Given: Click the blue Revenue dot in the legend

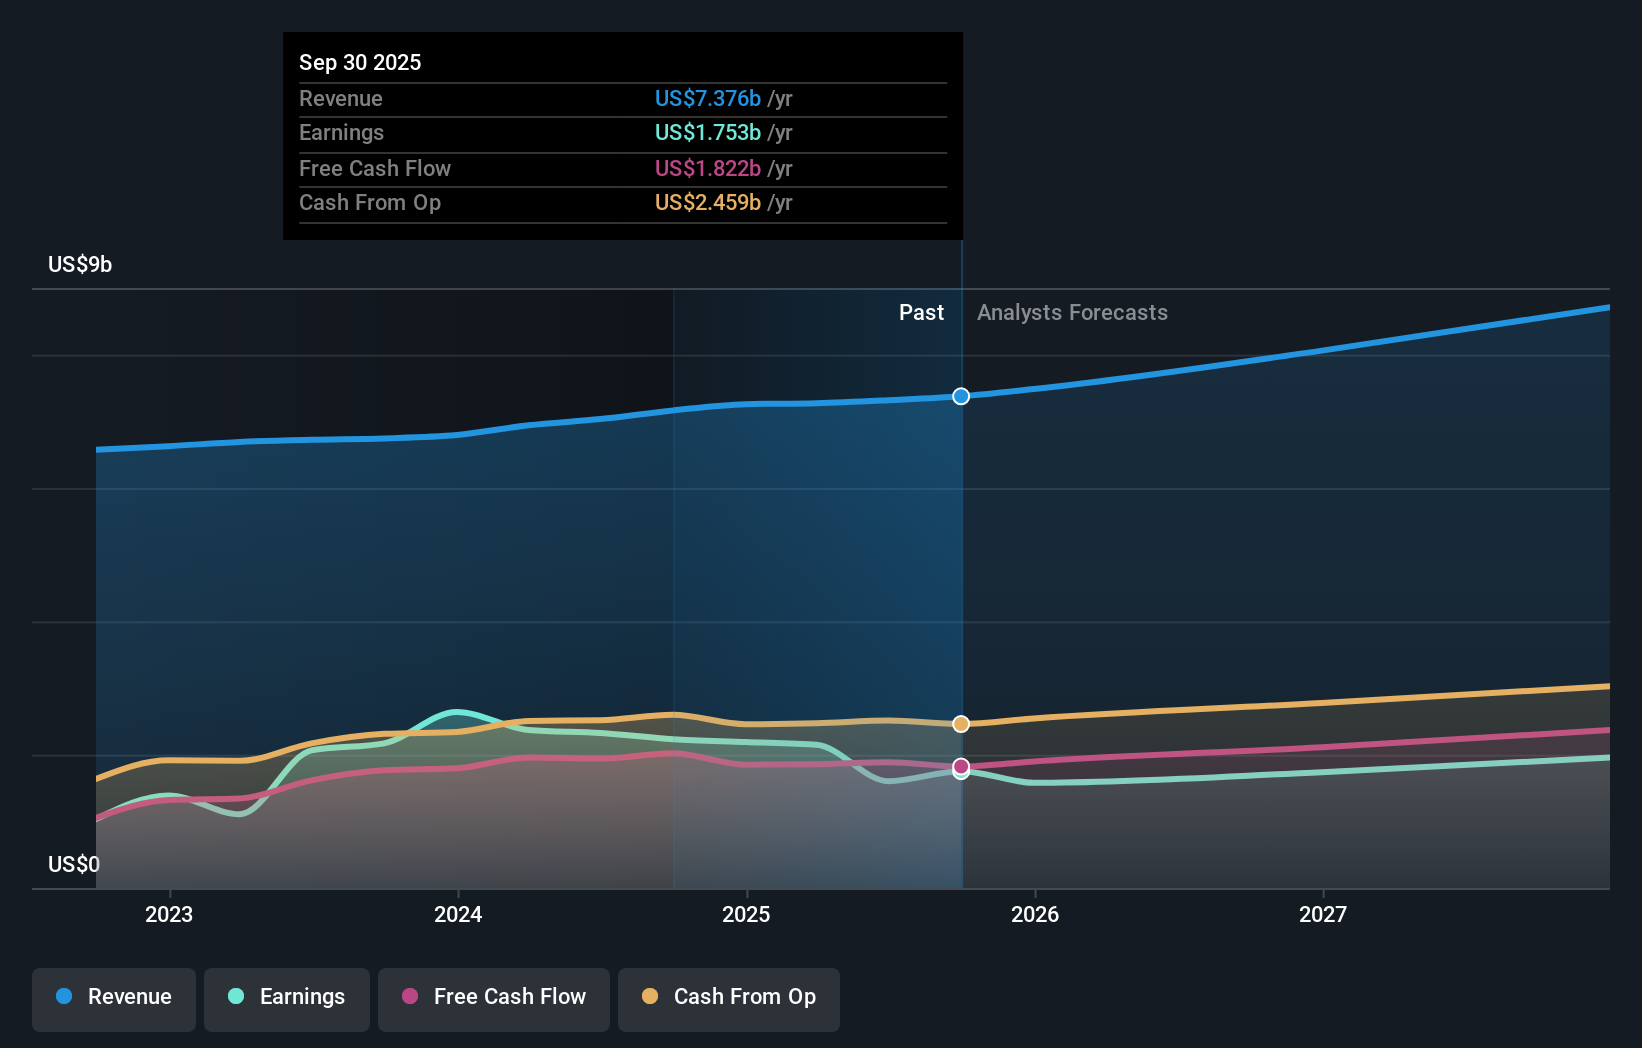Looking at the screenshot, I should pyautogui.click(x=63, y=996).
